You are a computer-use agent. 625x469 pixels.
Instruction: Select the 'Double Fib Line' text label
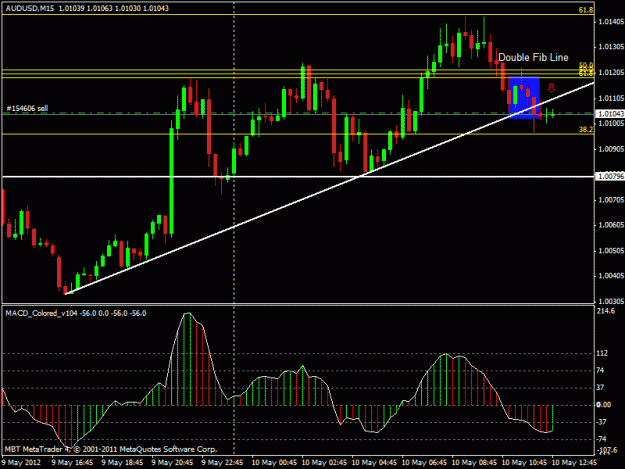(x=533, y=57)
